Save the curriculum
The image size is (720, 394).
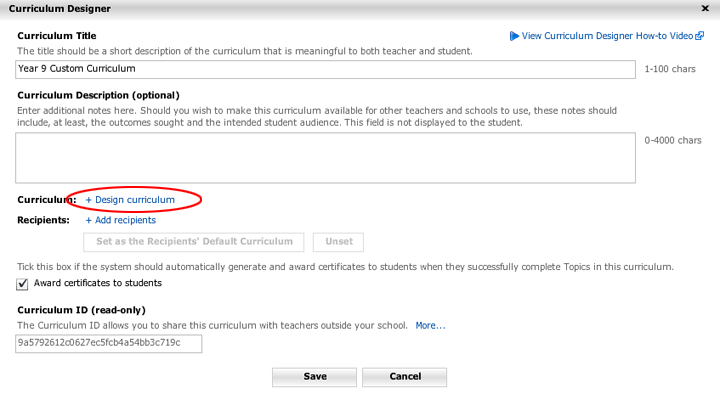pos(315,377)
